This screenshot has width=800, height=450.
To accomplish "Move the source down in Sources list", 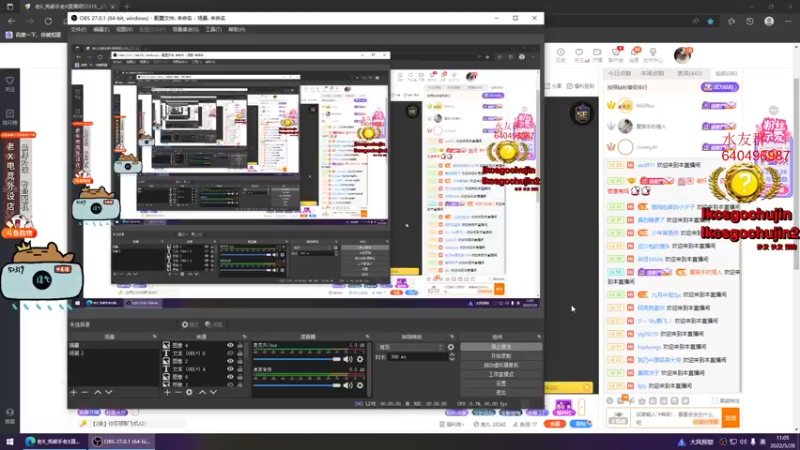I will pos(213,392).
